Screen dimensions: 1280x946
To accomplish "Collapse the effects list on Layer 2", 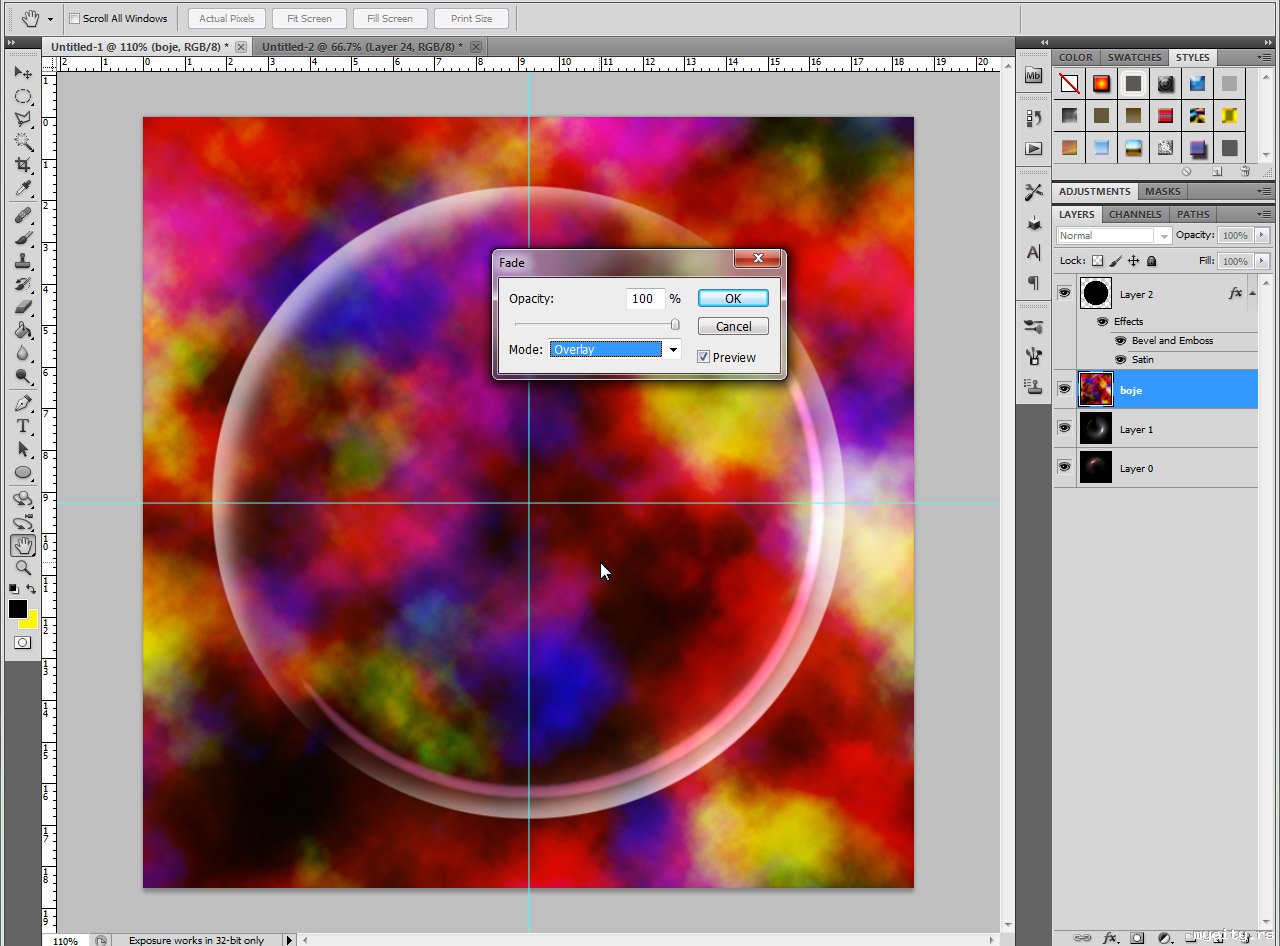I will pos(1252,293).
